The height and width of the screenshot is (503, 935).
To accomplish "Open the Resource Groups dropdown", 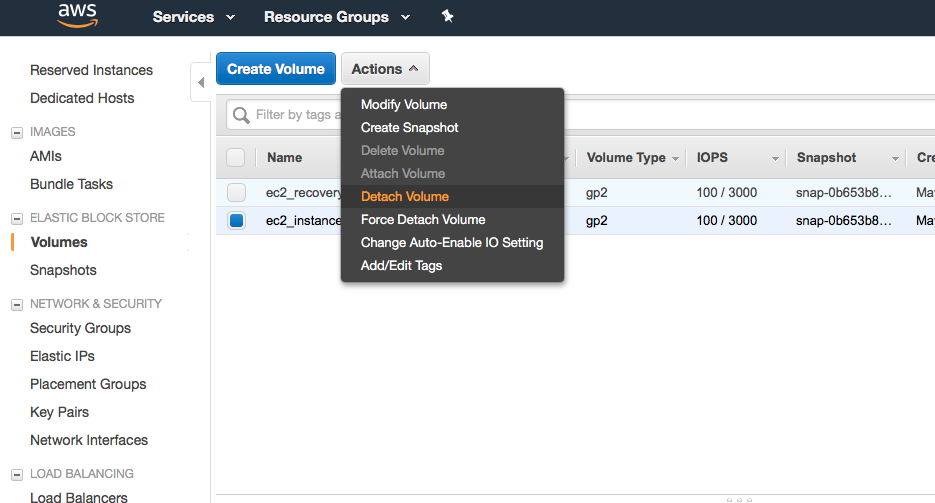I will tap(337, 17).
